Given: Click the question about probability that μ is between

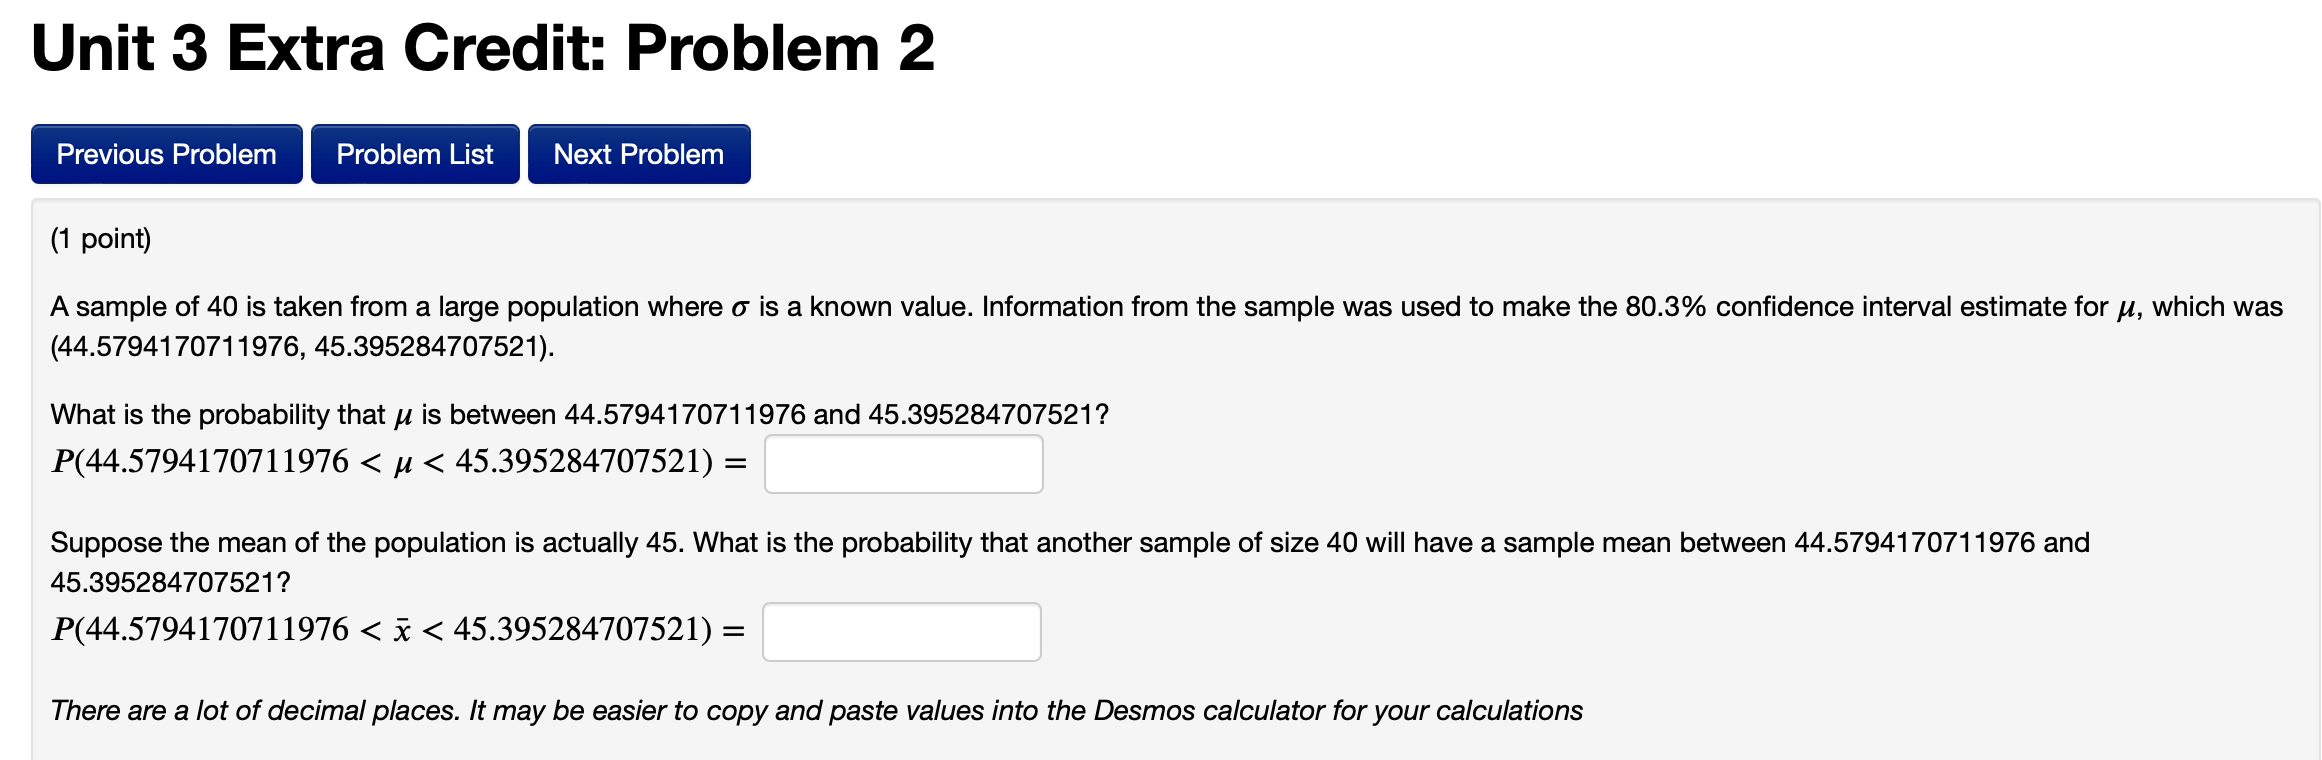Looking at the screenshot, I should click(x=578, y=414).
